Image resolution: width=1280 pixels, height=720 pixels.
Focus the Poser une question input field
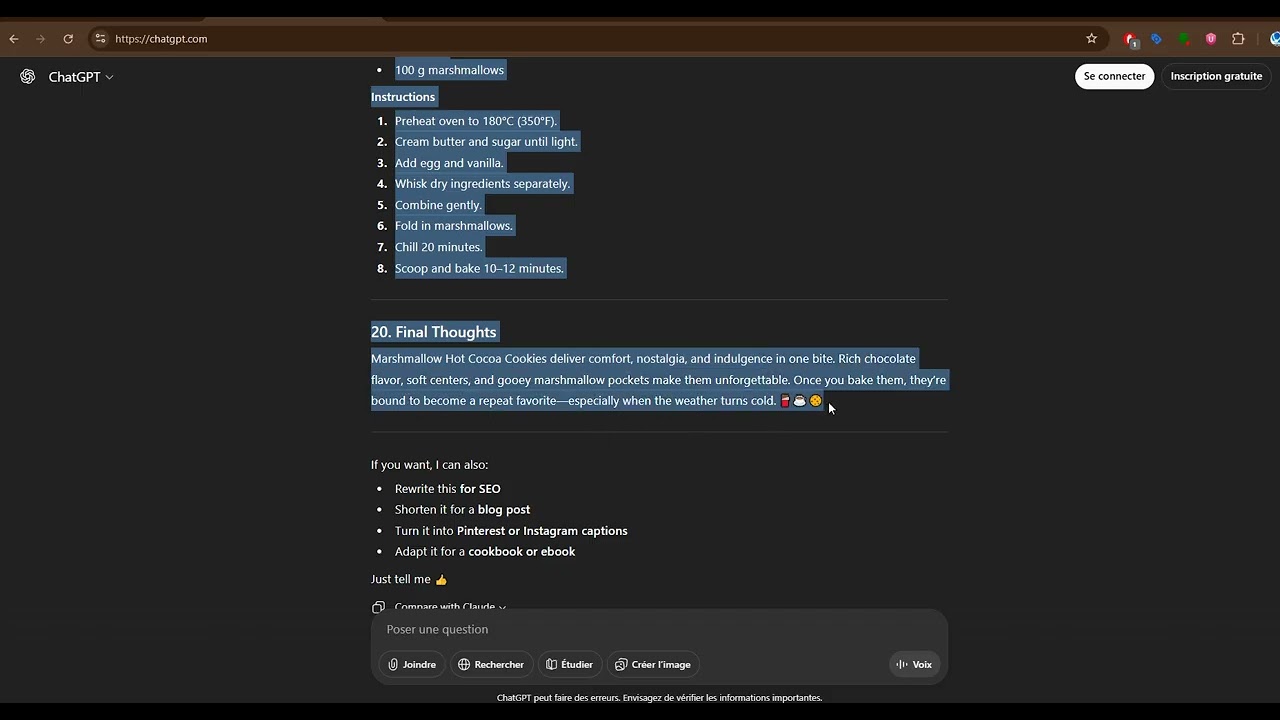pyautogui.click(x=659, y=629)
